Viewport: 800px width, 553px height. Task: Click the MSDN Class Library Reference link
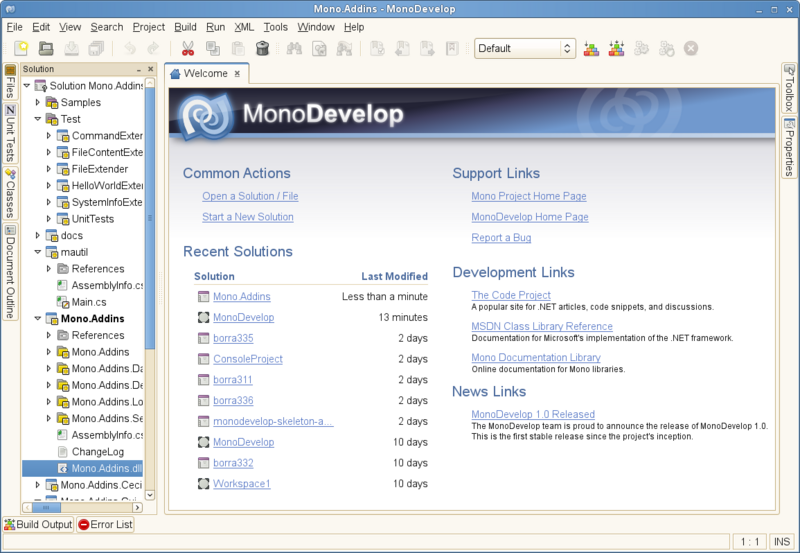542,326
